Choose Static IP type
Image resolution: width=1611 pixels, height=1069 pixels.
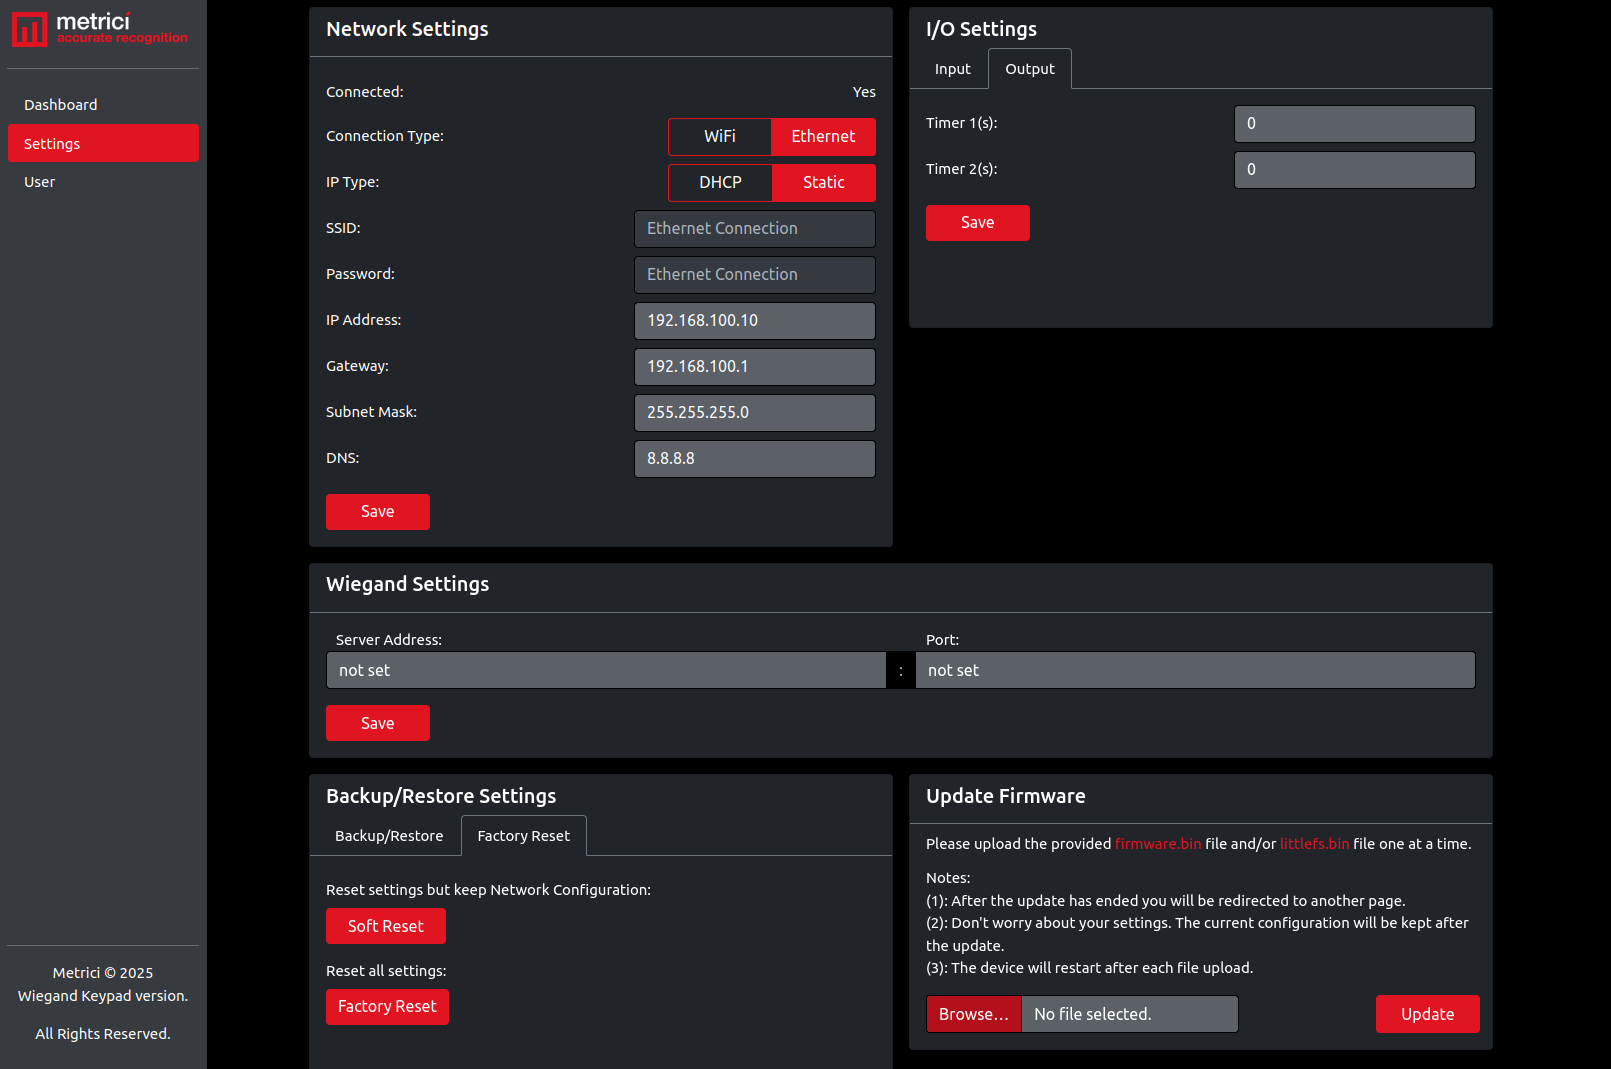click(x=824, y=183)
